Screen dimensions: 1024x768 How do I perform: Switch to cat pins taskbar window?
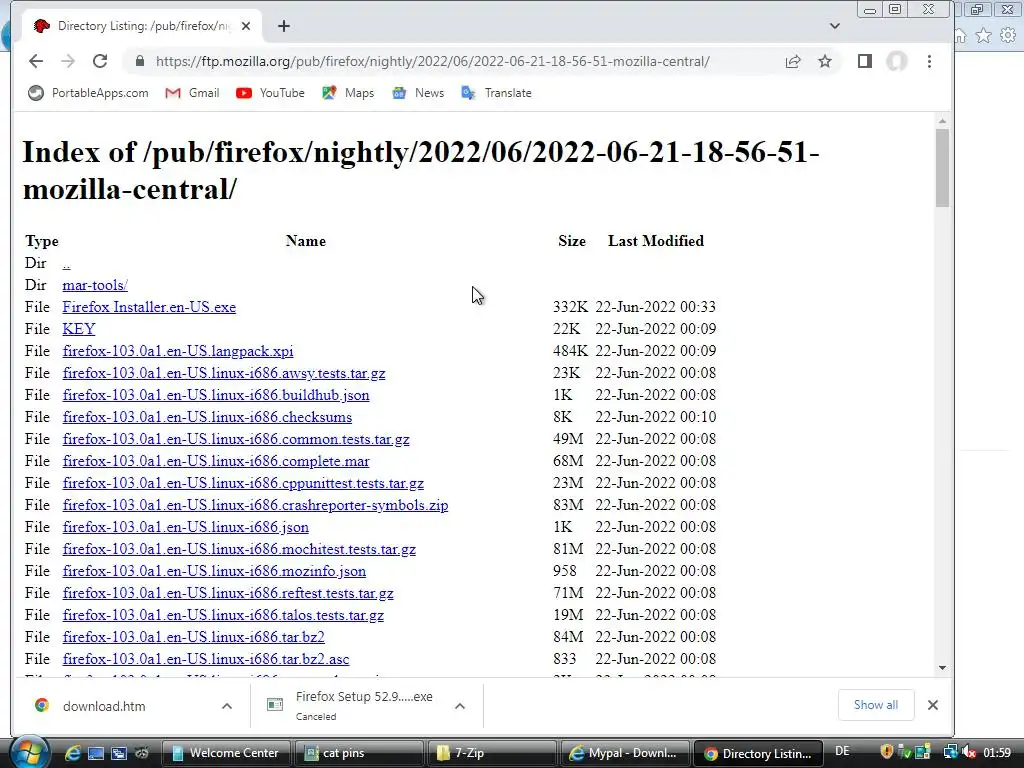click(359, 753)
